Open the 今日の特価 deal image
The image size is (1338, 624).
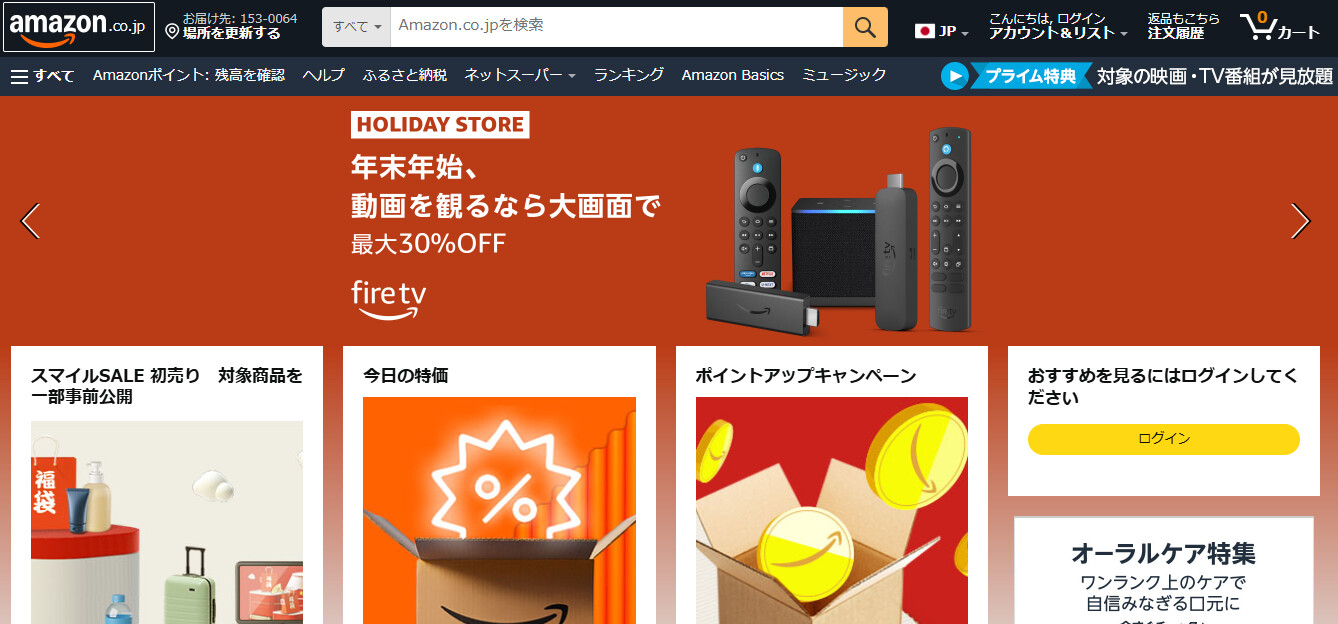click(499, 510)
